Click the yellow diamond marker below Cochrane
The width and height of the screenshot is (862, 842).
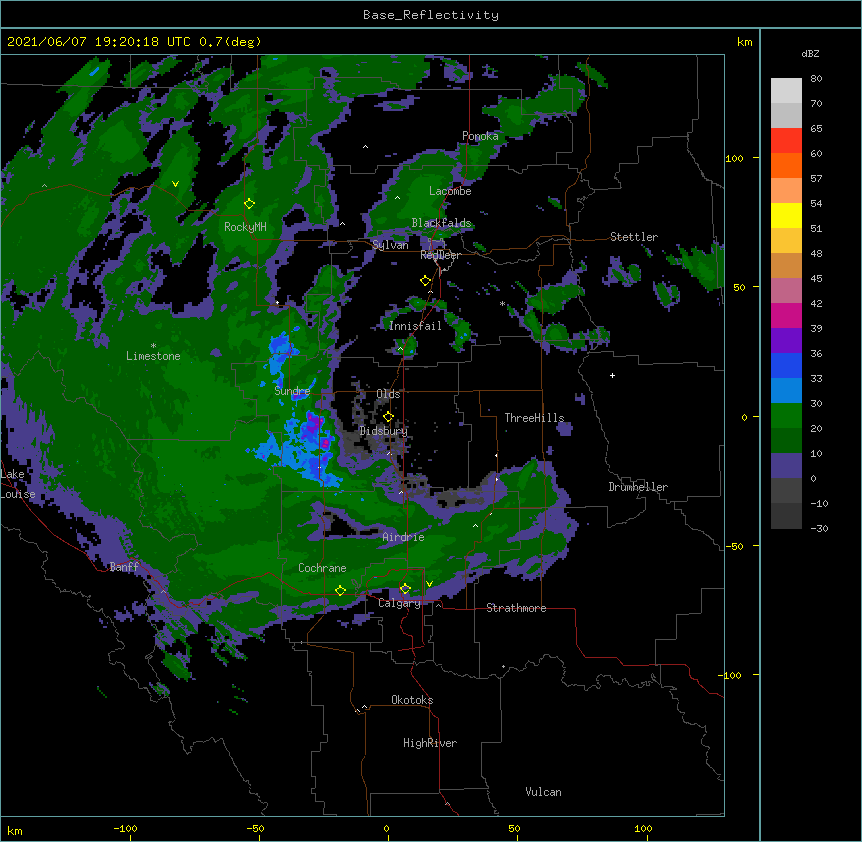(x=340, y=591)
